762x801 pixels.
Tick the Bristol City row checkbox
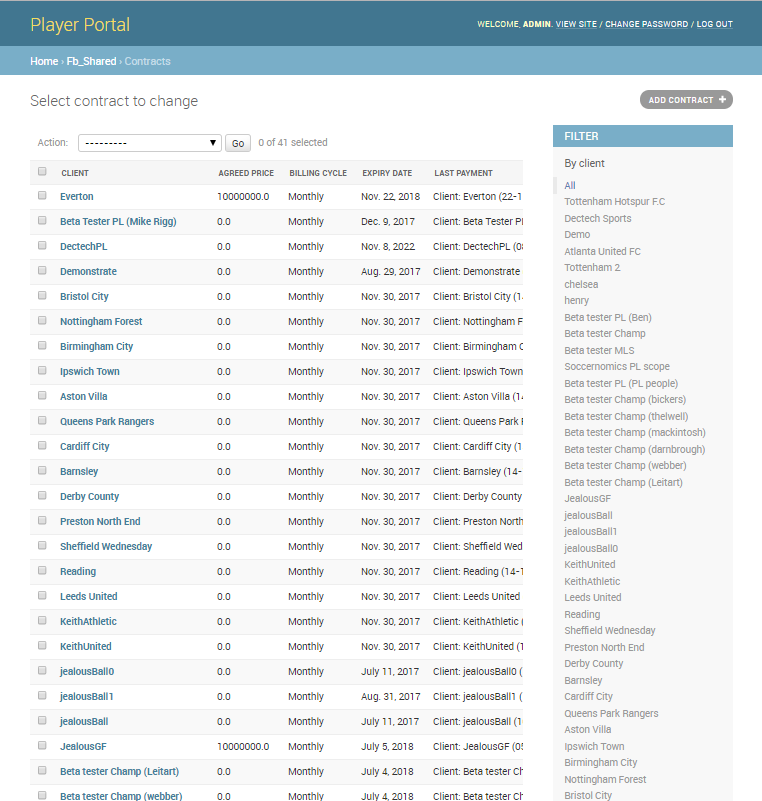coord(42,295)
